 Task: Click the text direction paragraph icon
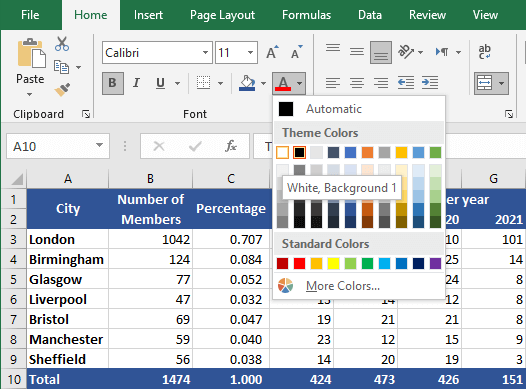[441, 52]
